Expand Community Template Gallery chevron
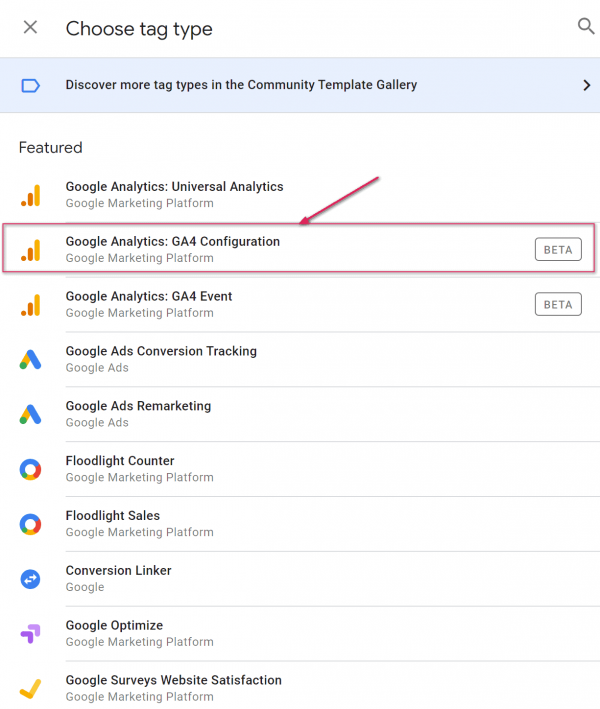This screenshot has width=600, height=709. (586, 85)
